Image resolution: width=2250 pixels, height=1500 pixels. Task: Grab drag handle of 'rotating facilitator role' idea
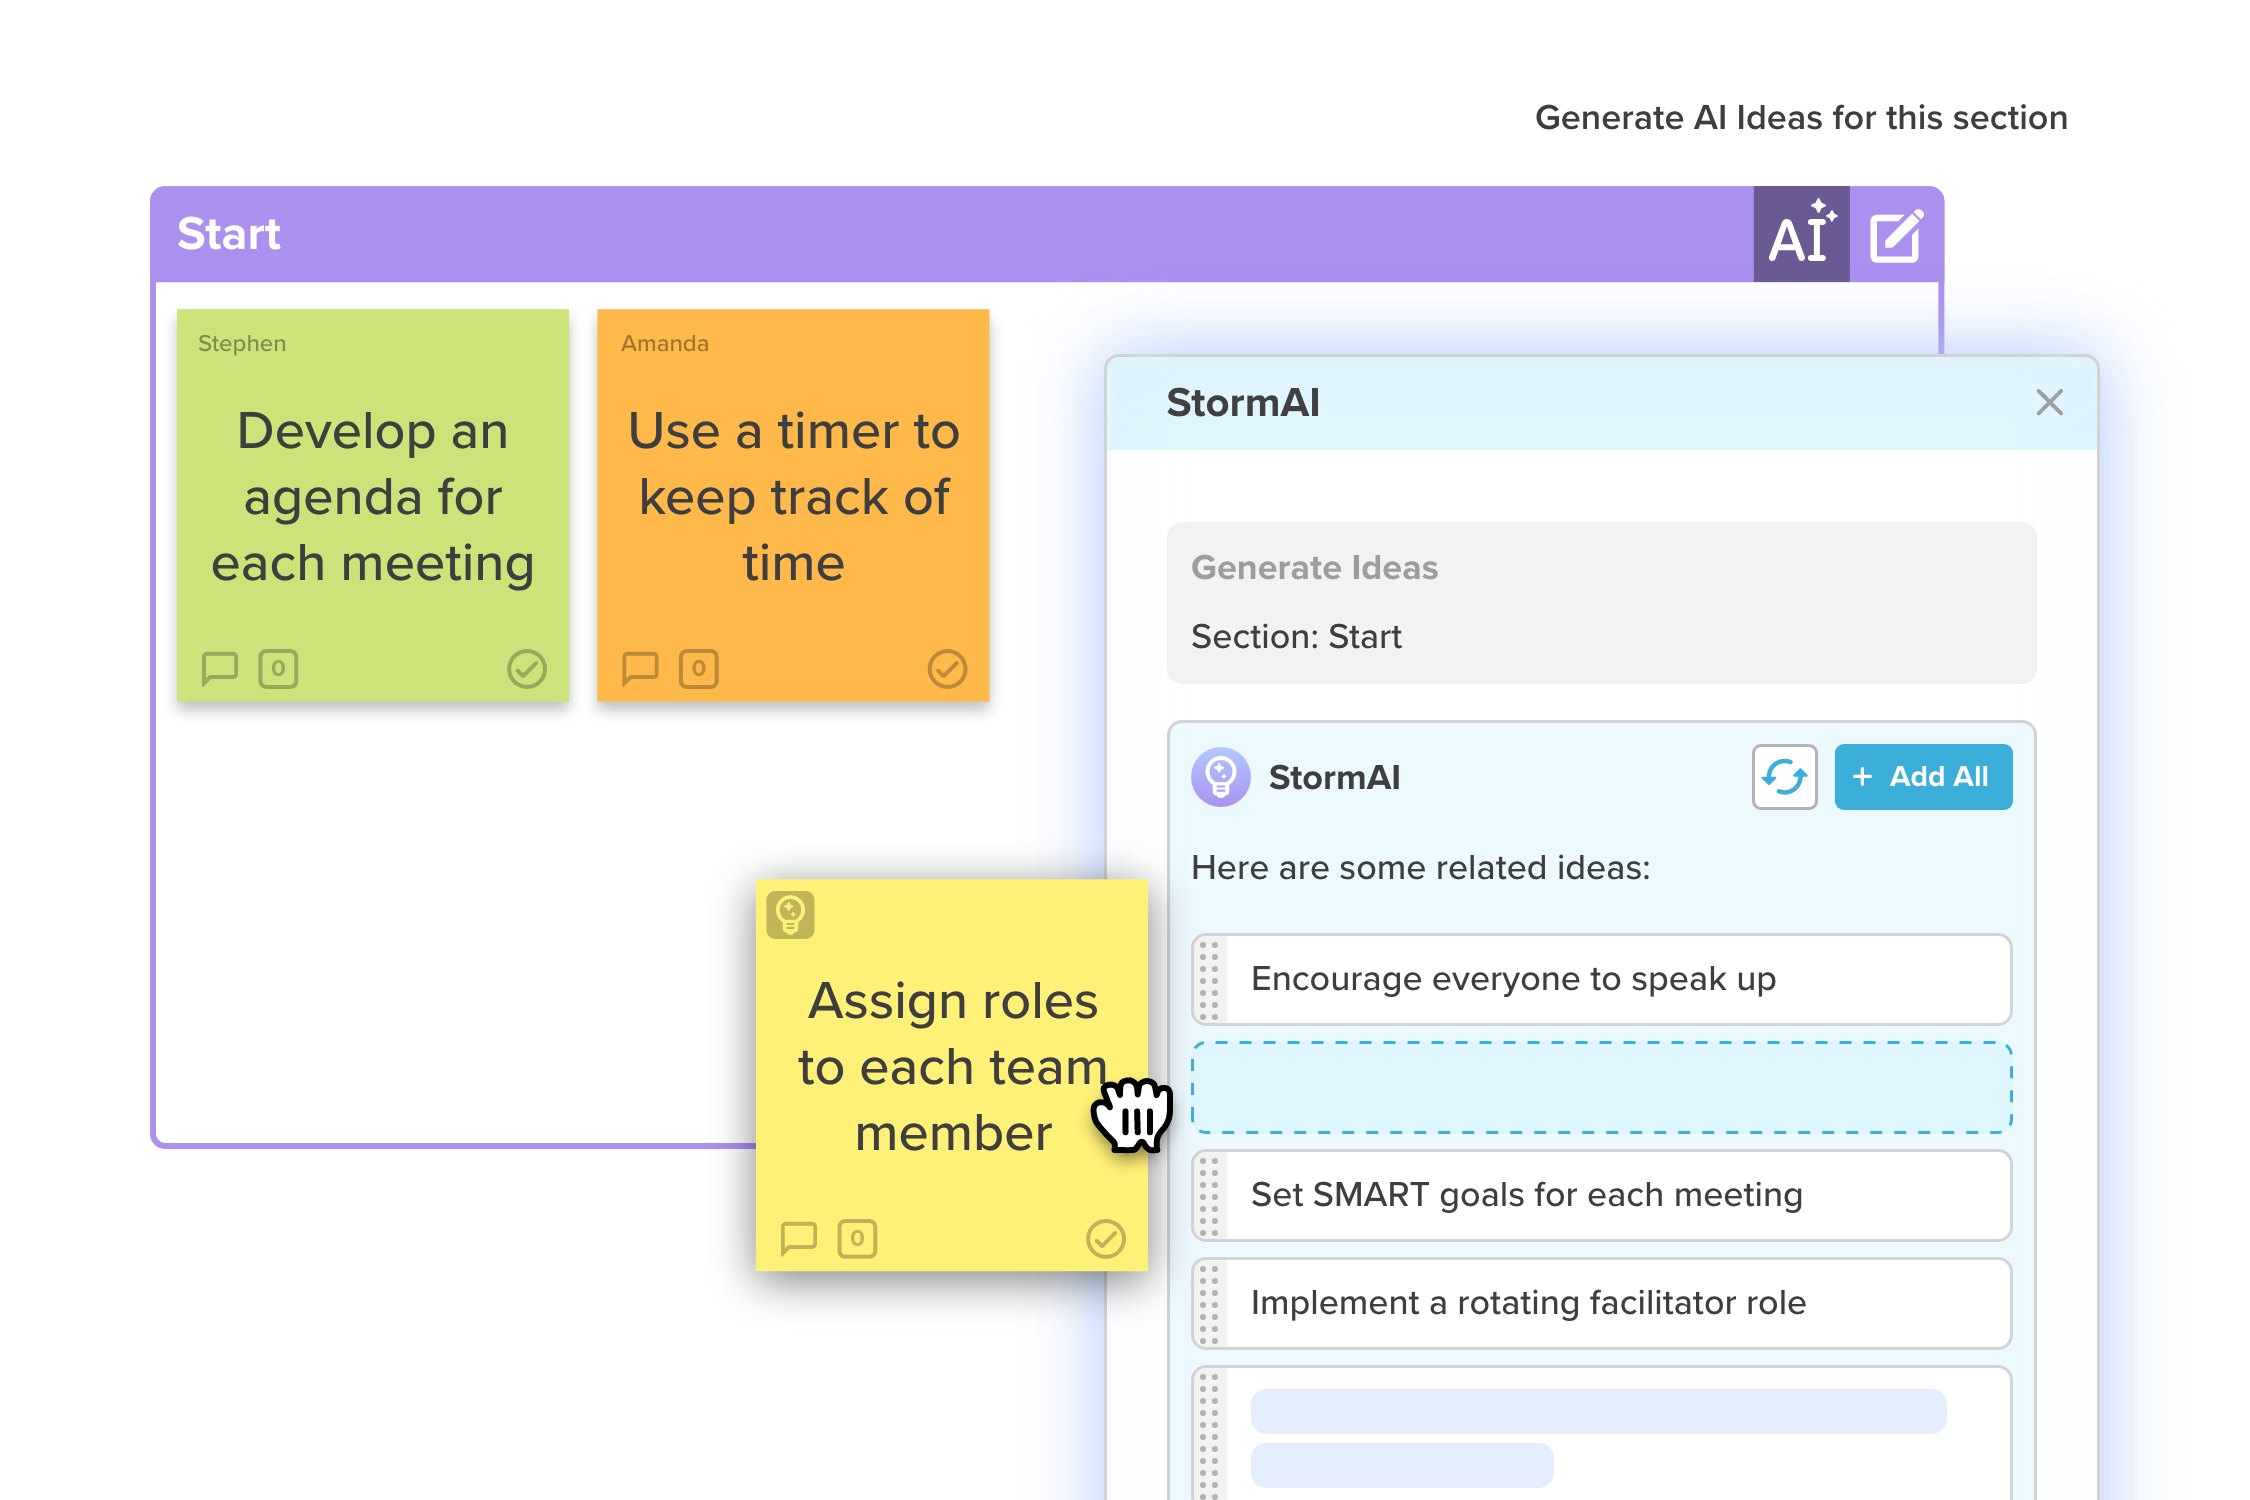click(1208, 1303)
